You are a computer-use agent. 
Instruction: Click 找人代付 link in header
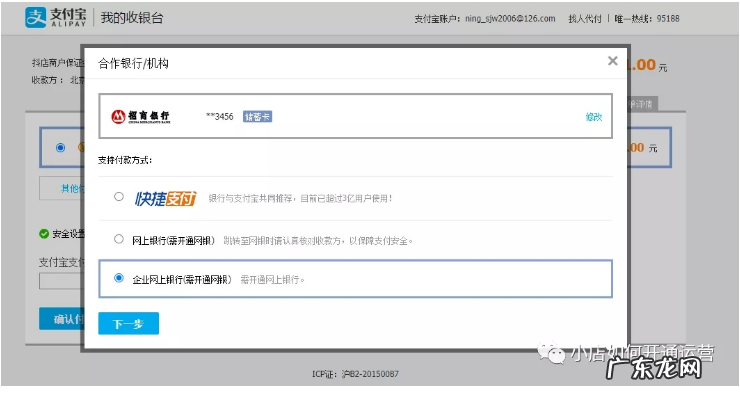tap(585, 19)
